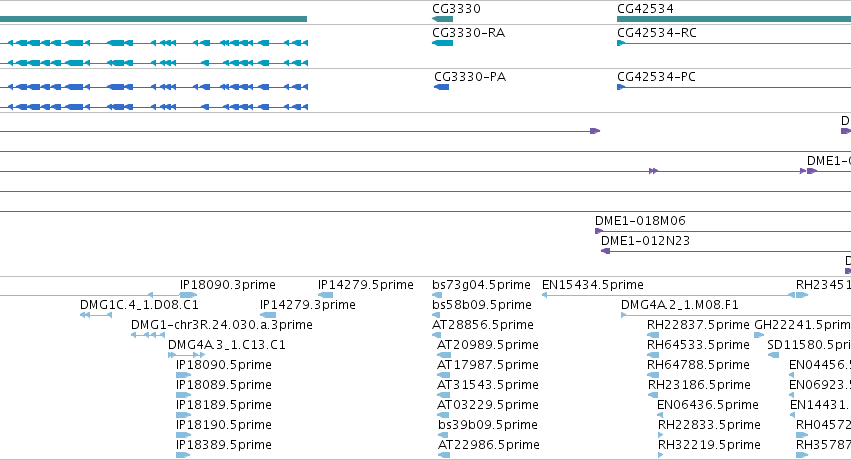
Task: Click the RH64788.5prime EST label
Action: point(698,365)
